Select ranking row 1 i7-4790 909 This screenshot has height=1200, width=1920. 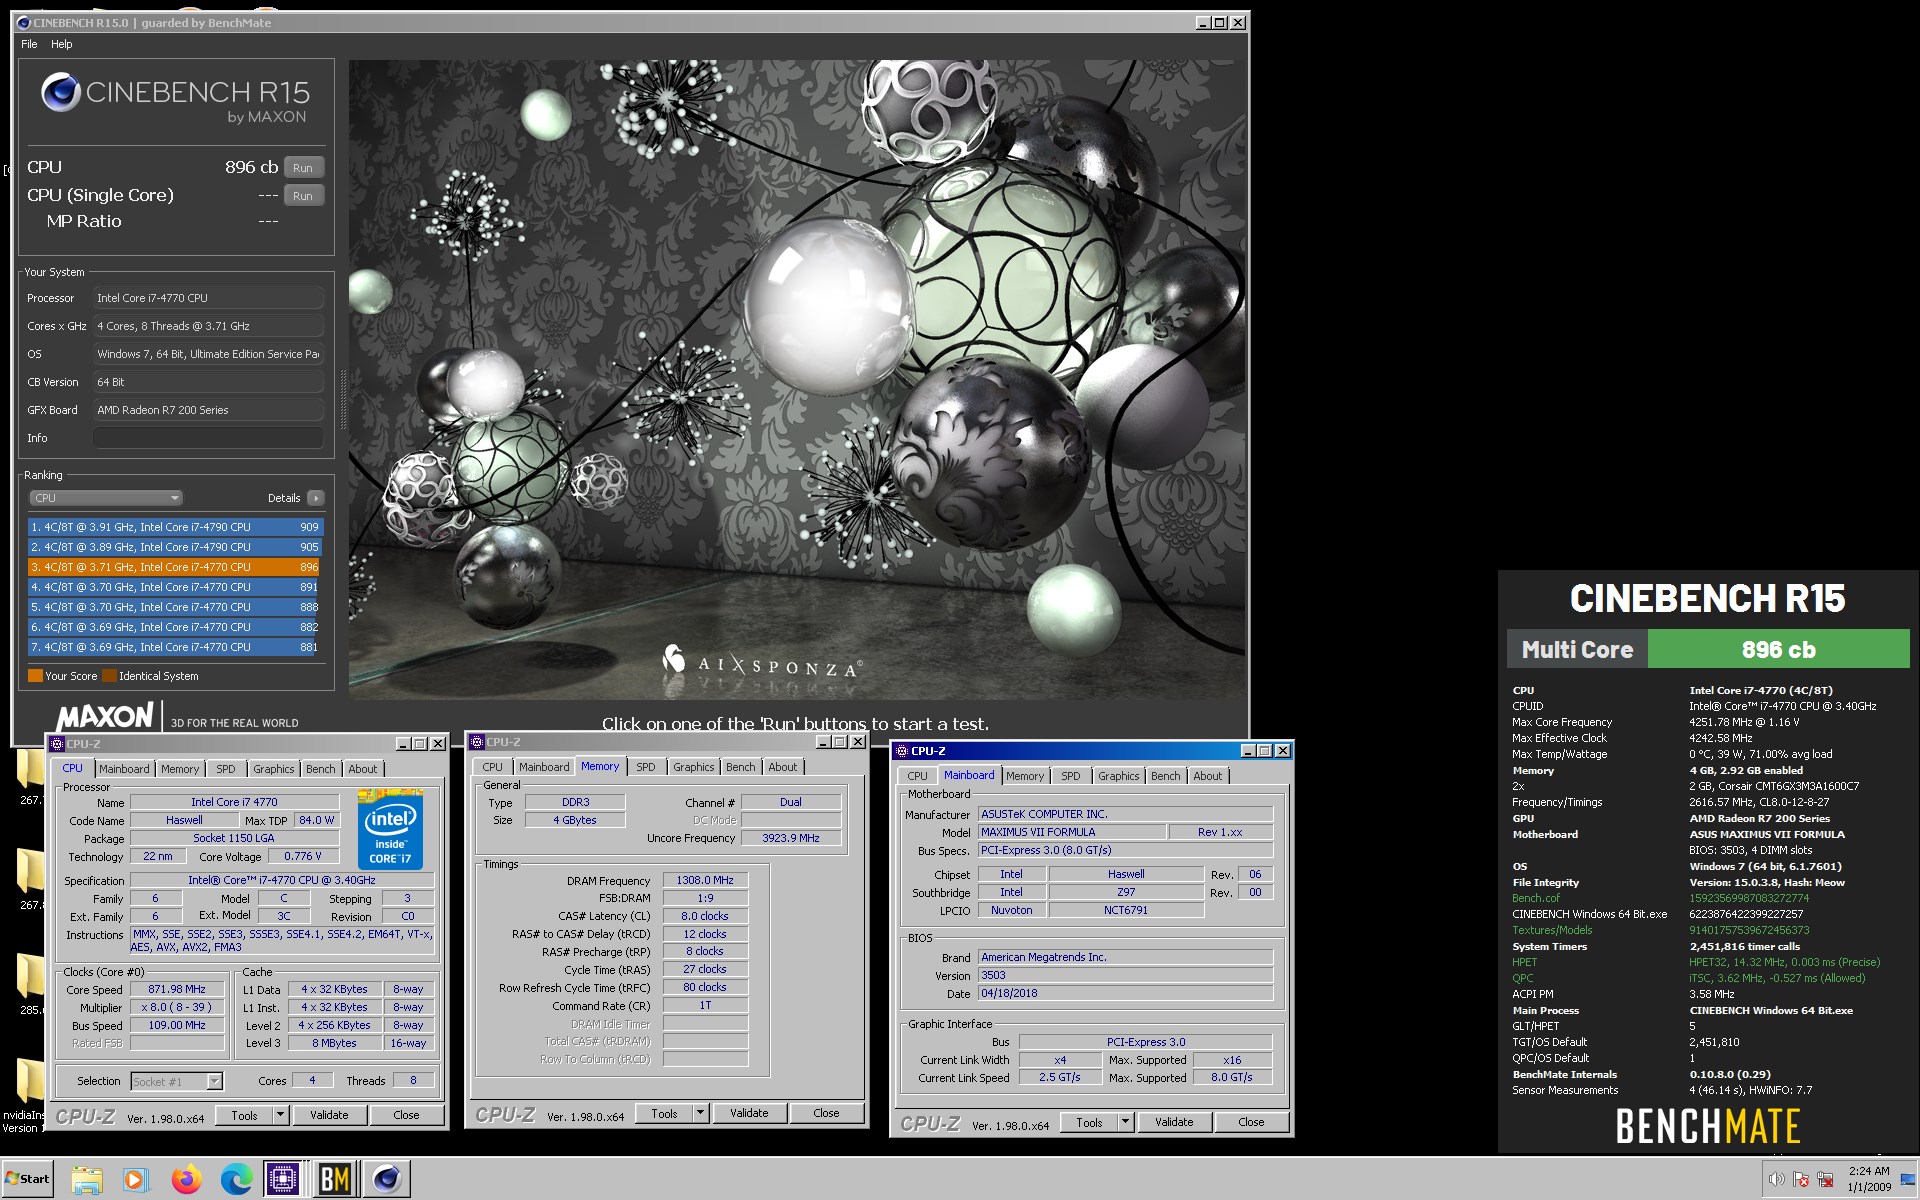[x=175, y=527]
